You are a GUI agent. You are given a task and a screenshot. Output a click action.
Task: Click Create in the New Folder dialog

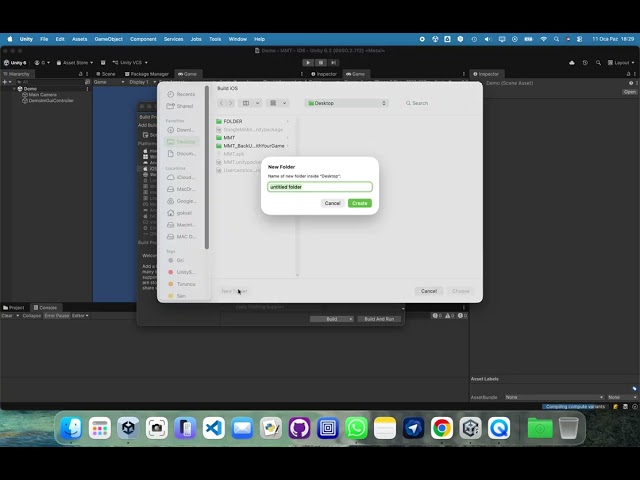(360, 203)
